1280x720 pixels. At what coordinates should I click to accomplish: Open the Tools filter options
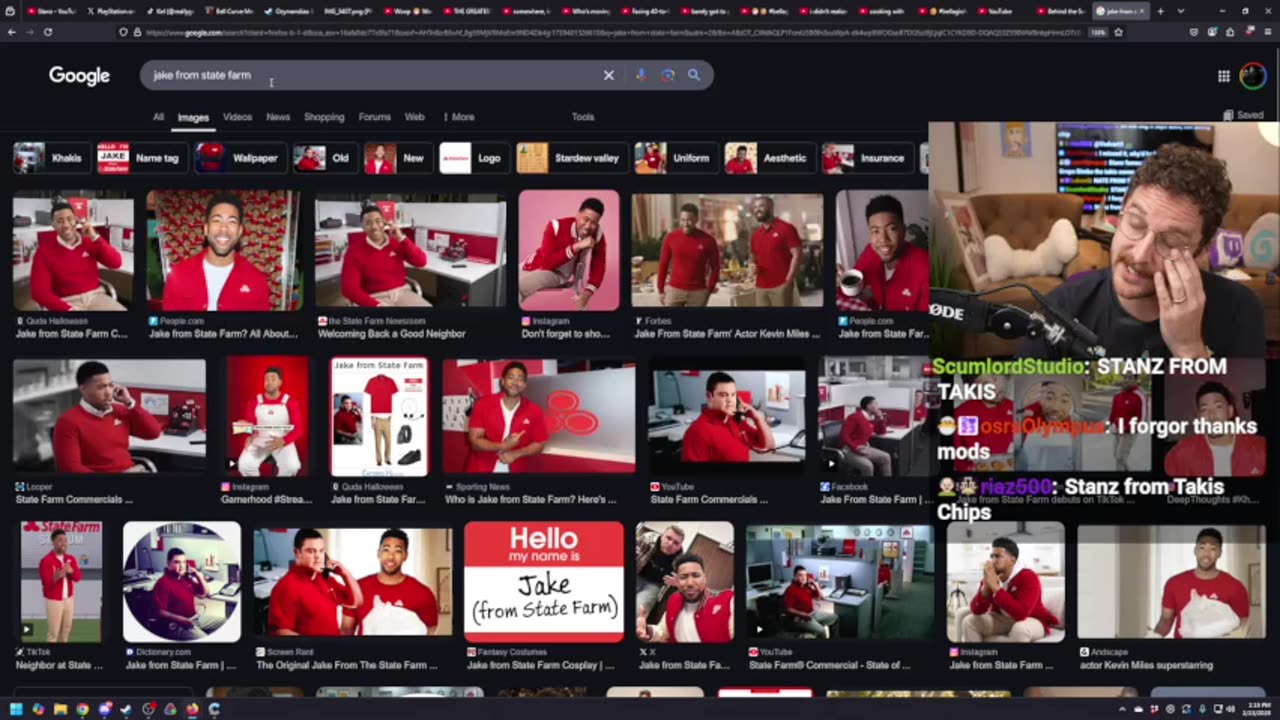coord(583,117)
